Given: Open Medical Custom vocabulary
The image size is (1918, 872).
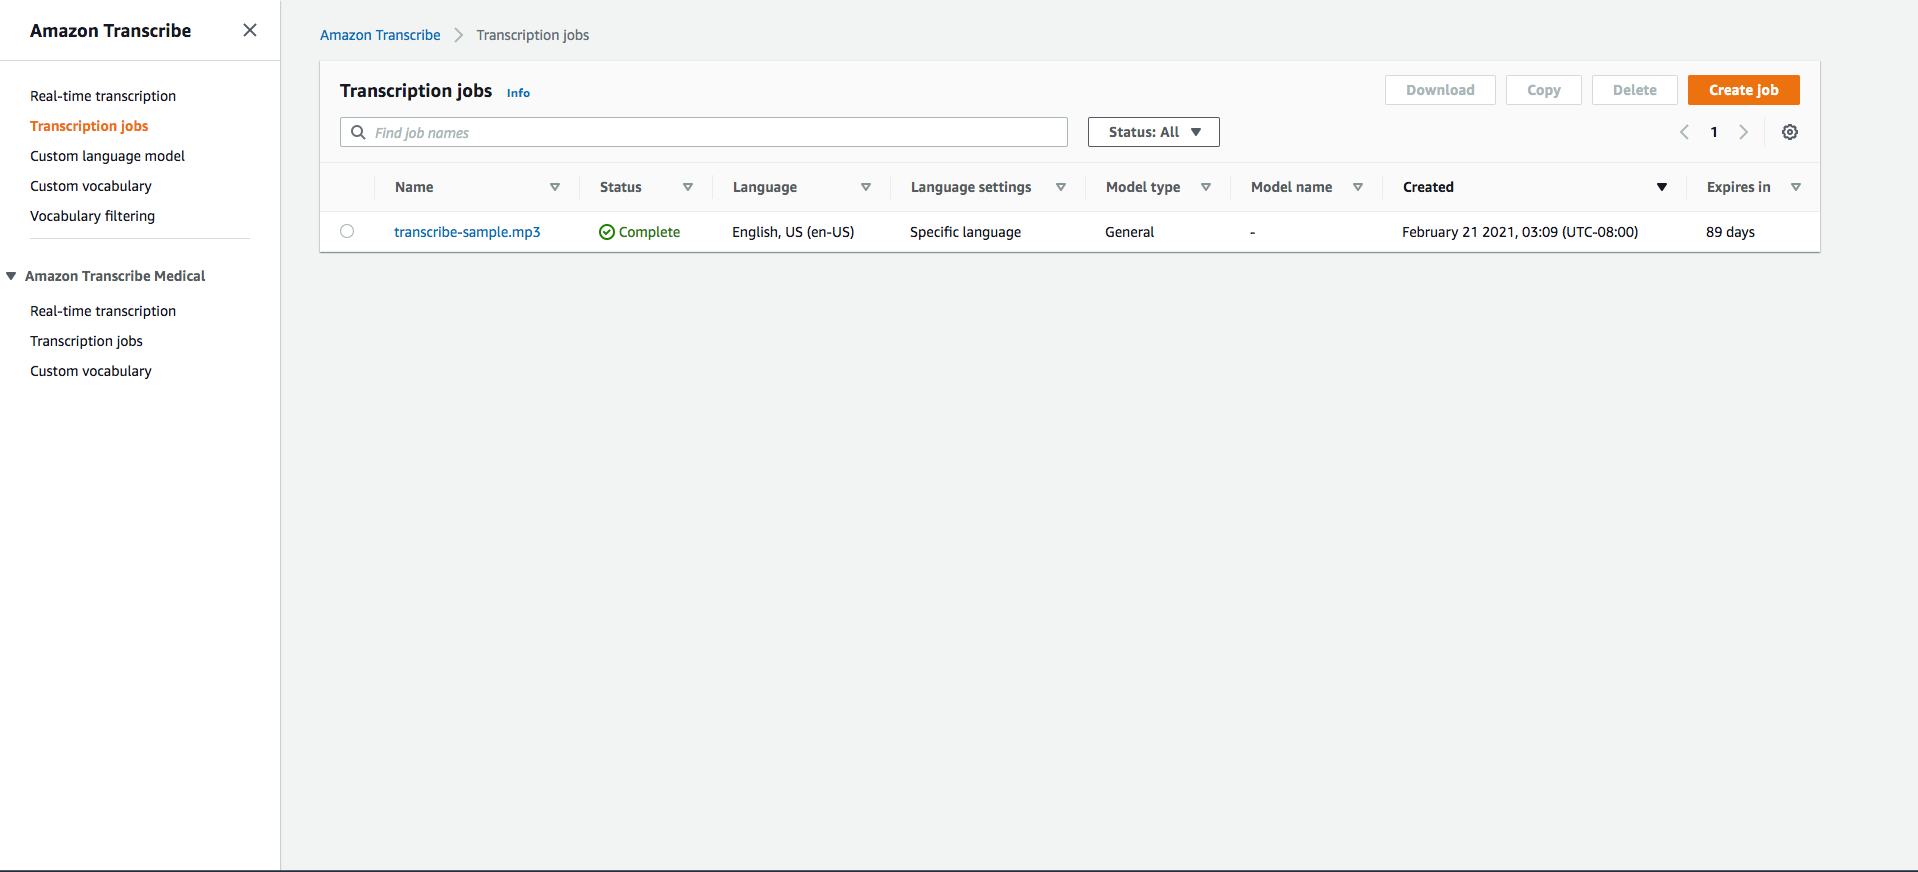Looking at the screenshot, I should [91, 371].
